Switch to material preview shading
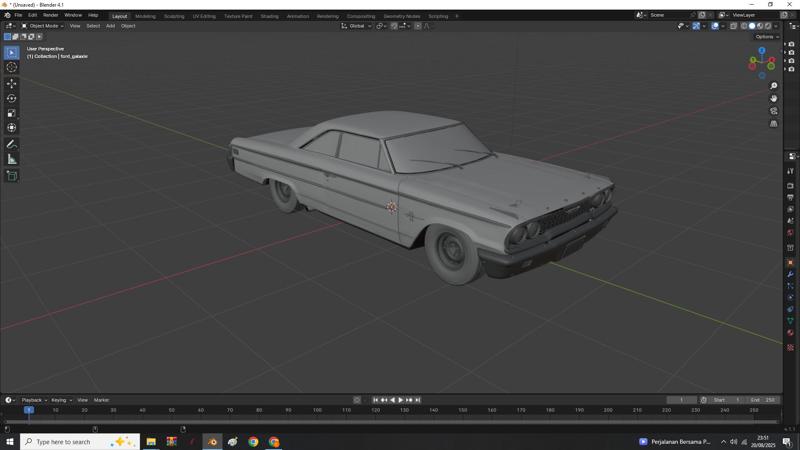Viewport: 800px width, 450px height. coord(760,26)
